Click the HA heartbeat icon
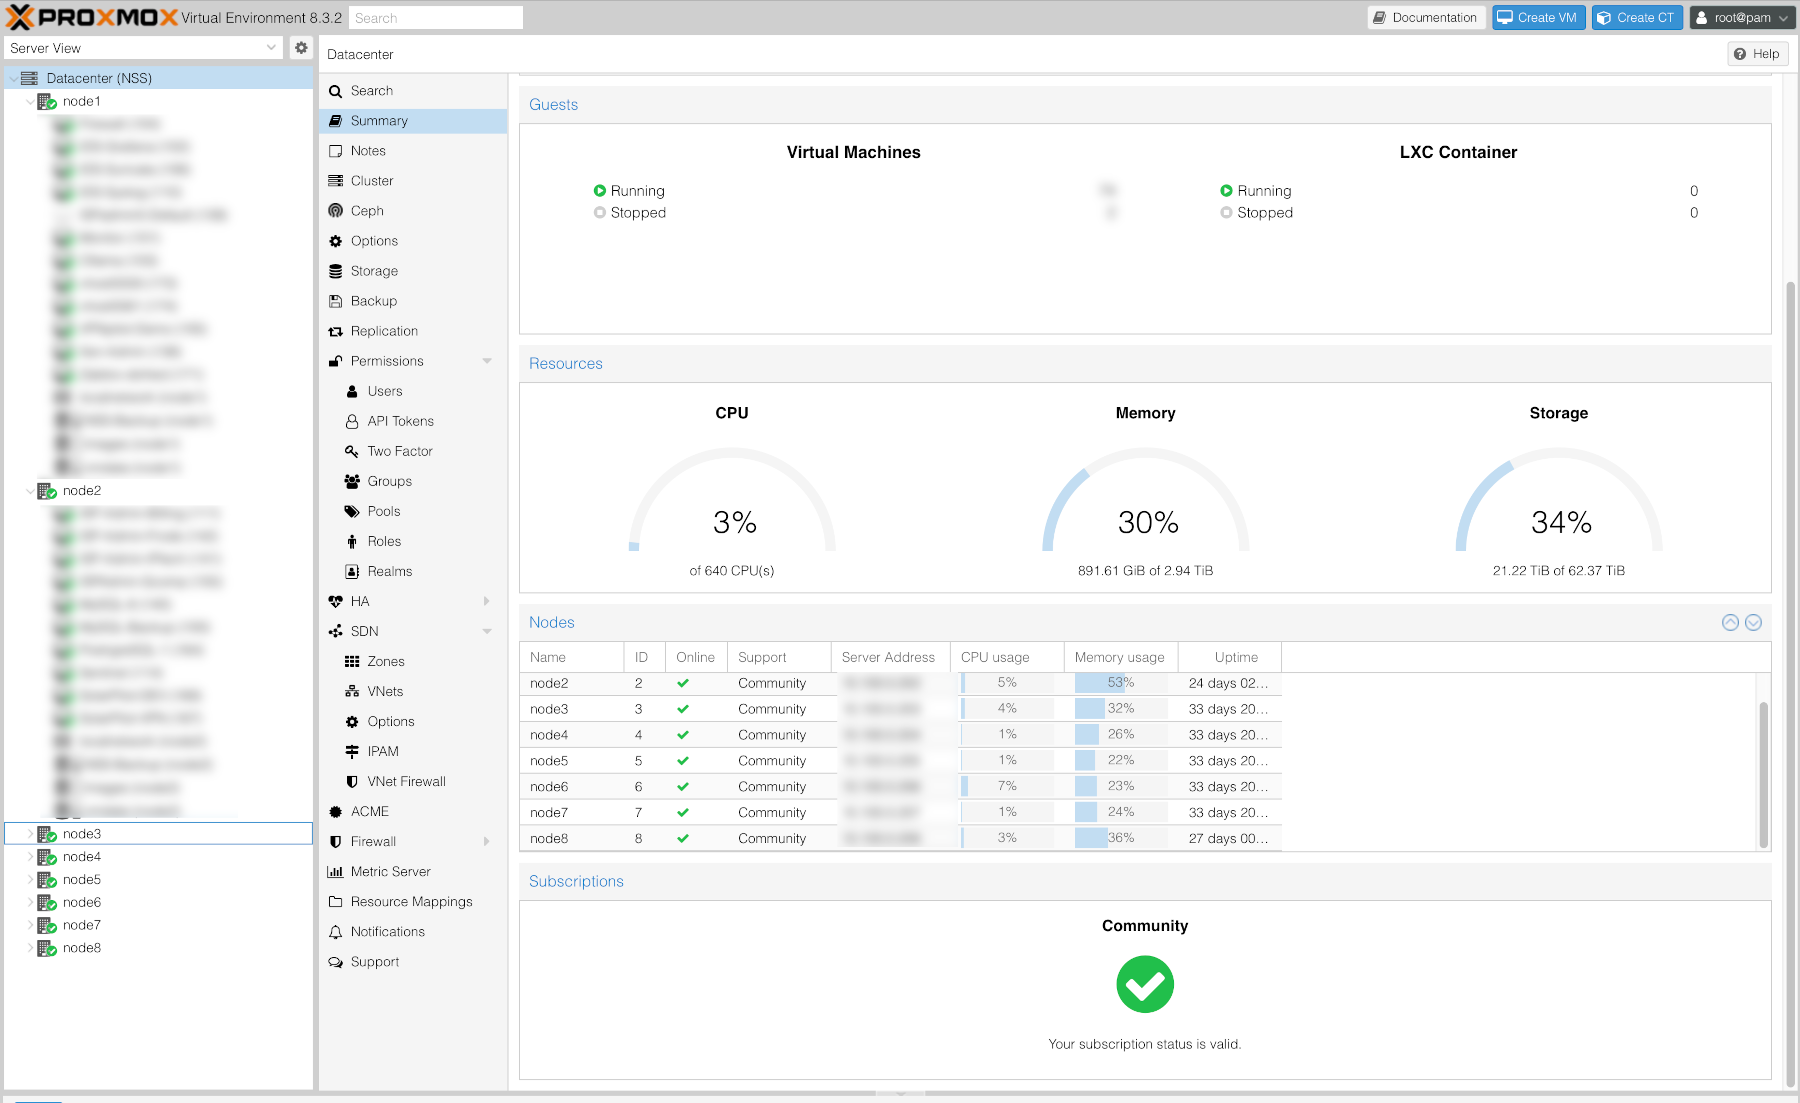This screenshot has width=1800, height=1103. coord(336,601)
